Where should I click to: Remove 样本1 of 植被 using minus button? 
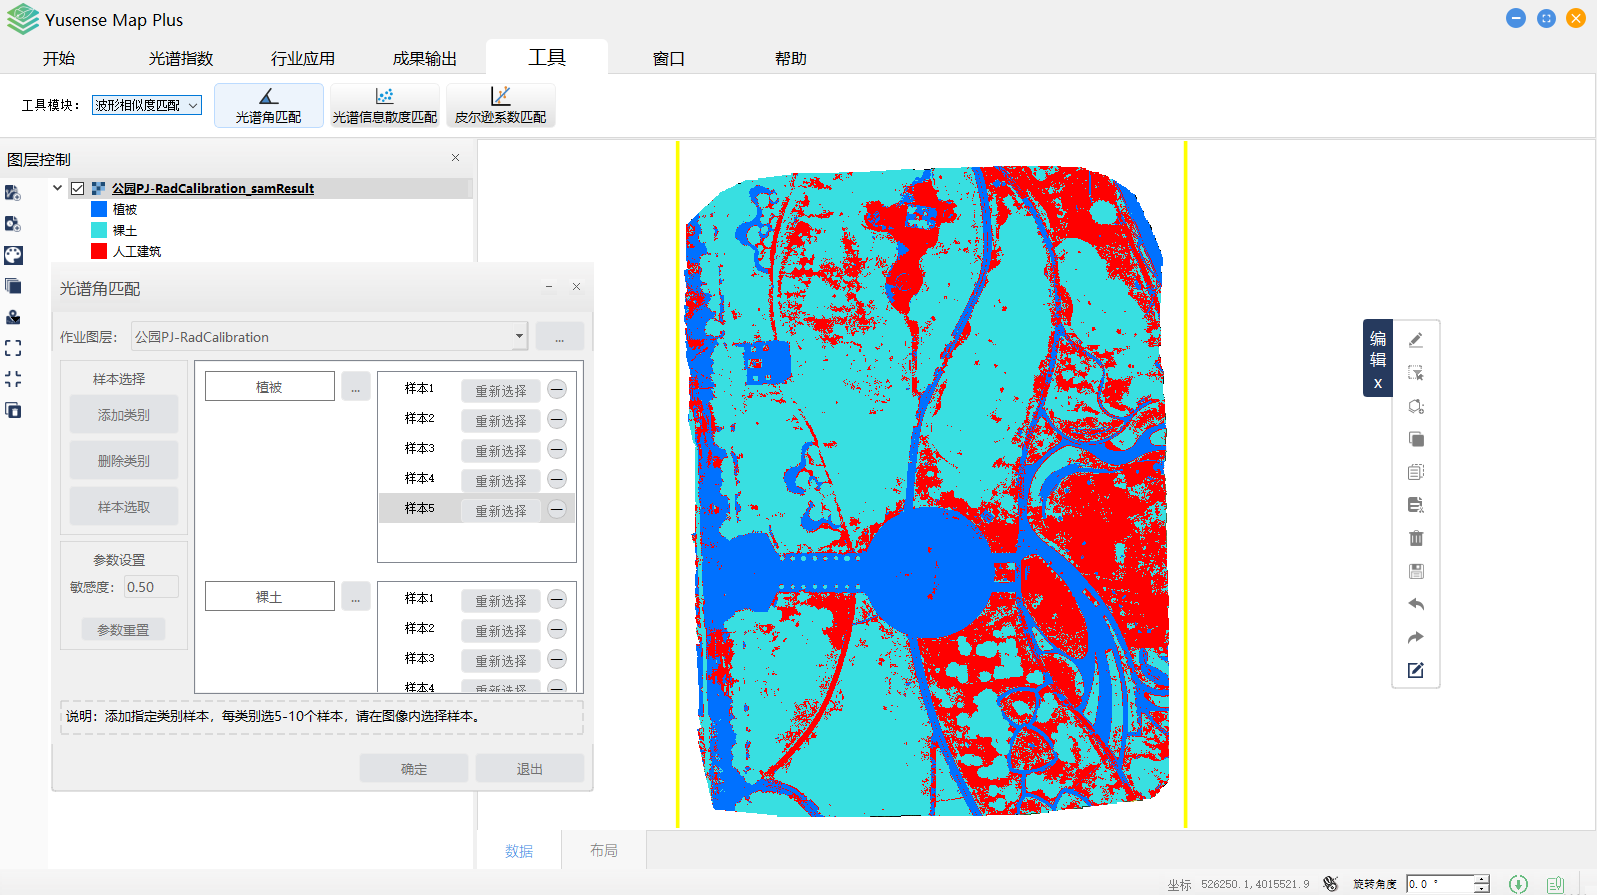point(557,389)
